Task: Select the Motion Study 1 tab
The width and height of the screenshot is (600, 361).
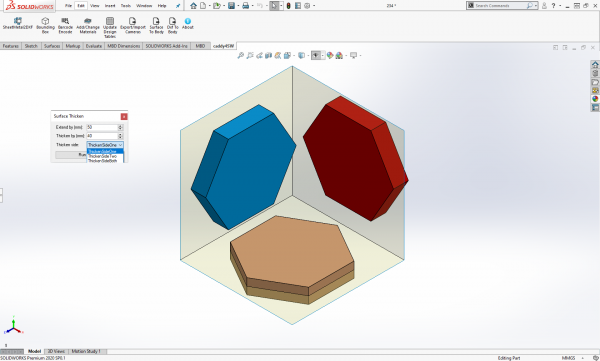Action: pos(86,351)
